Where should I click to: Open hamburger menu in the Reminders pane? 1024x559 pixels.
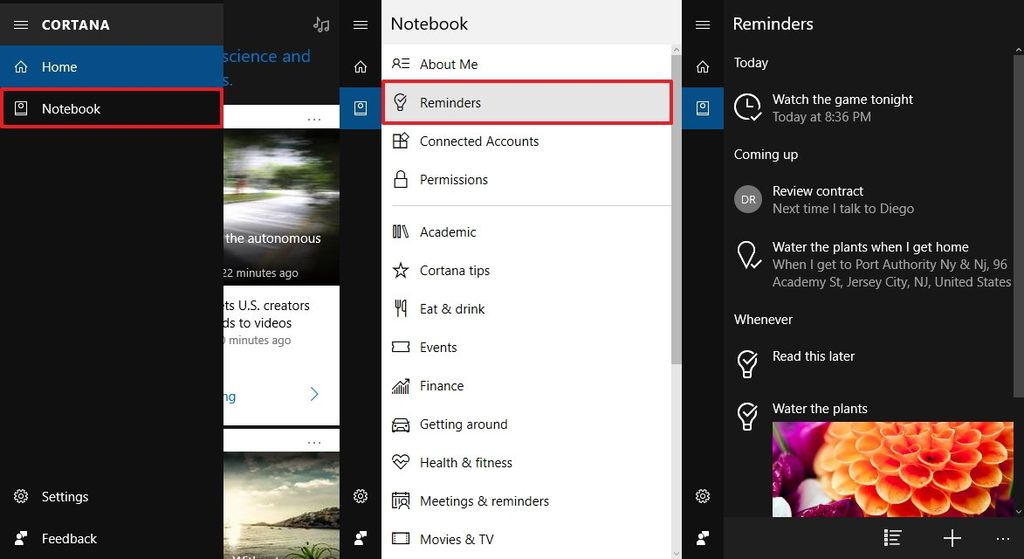click(x=703, y=25)
